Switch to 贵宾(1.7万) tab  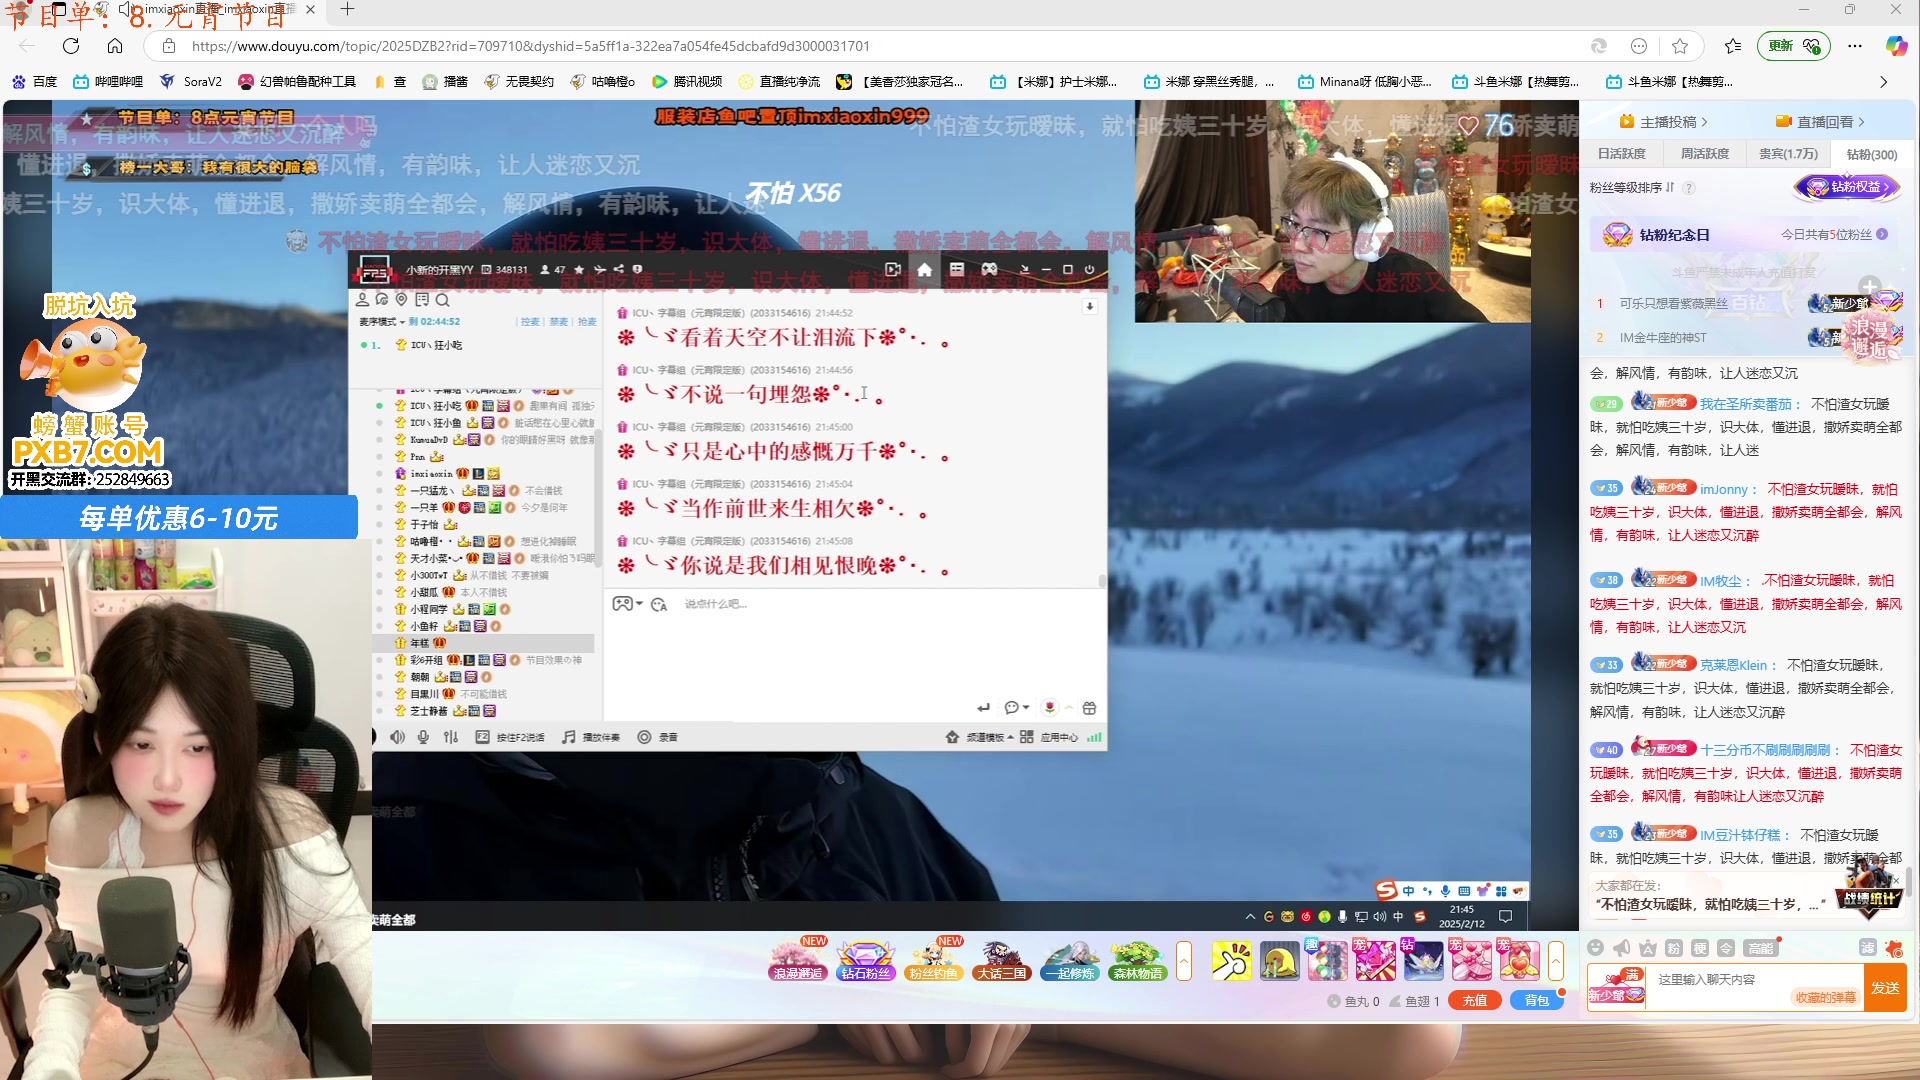point(1788,154)
